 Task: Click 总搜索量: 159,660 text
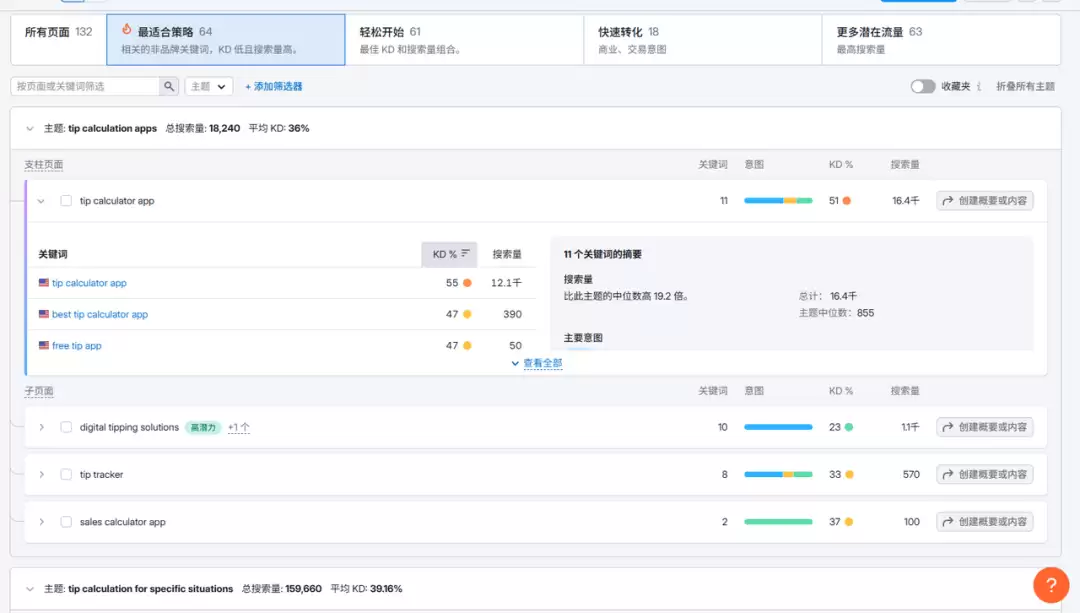coord(282,589)
